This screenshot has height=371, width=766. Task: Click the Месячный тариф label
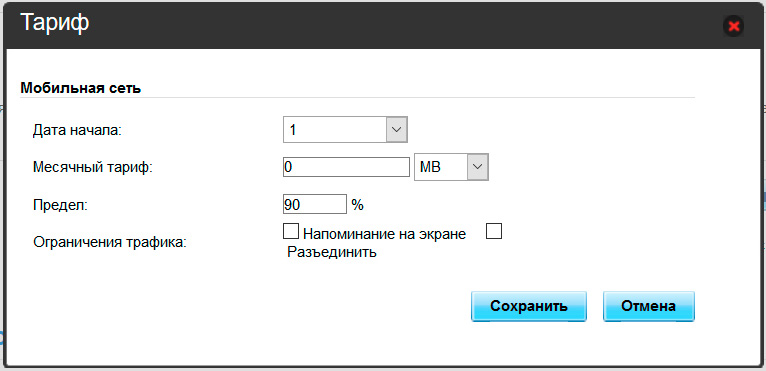point(93,168)
